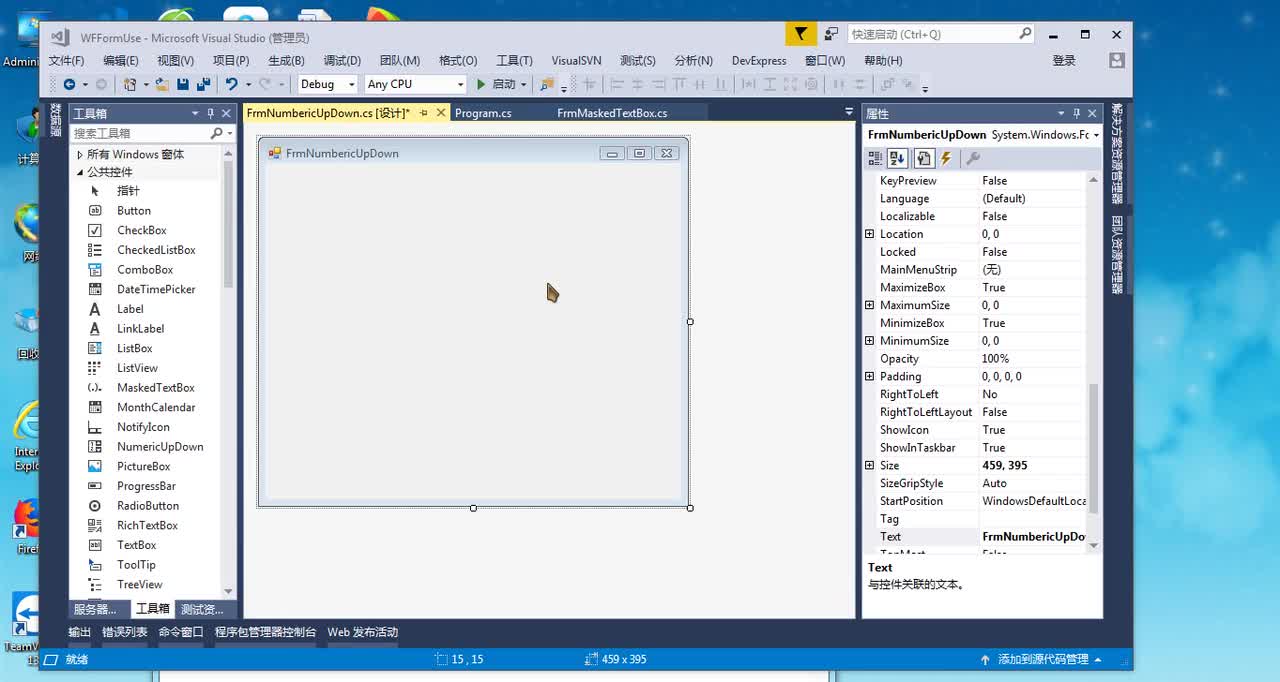Click the notification flag icon in the title bar

point(800,34)
